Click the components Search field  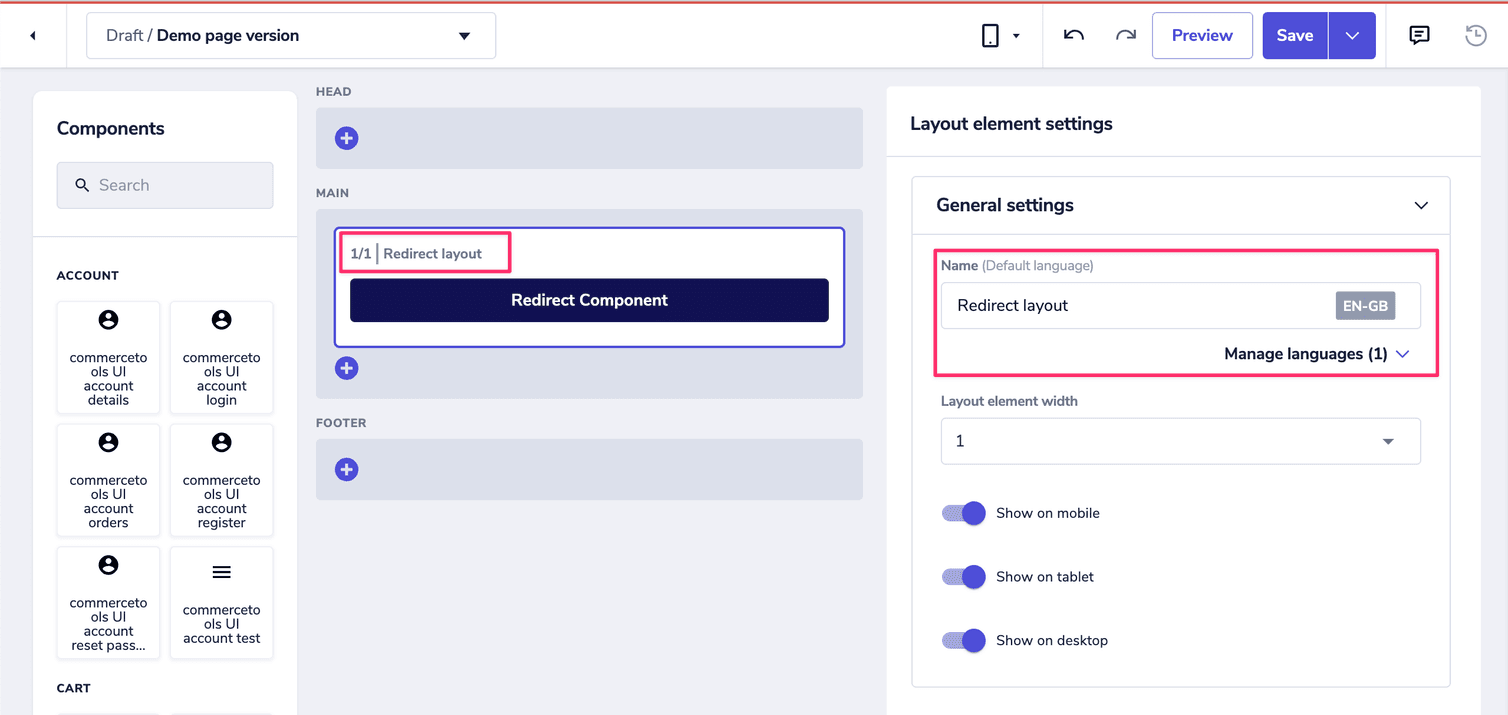pyautogui.click(x=165, y=185)
